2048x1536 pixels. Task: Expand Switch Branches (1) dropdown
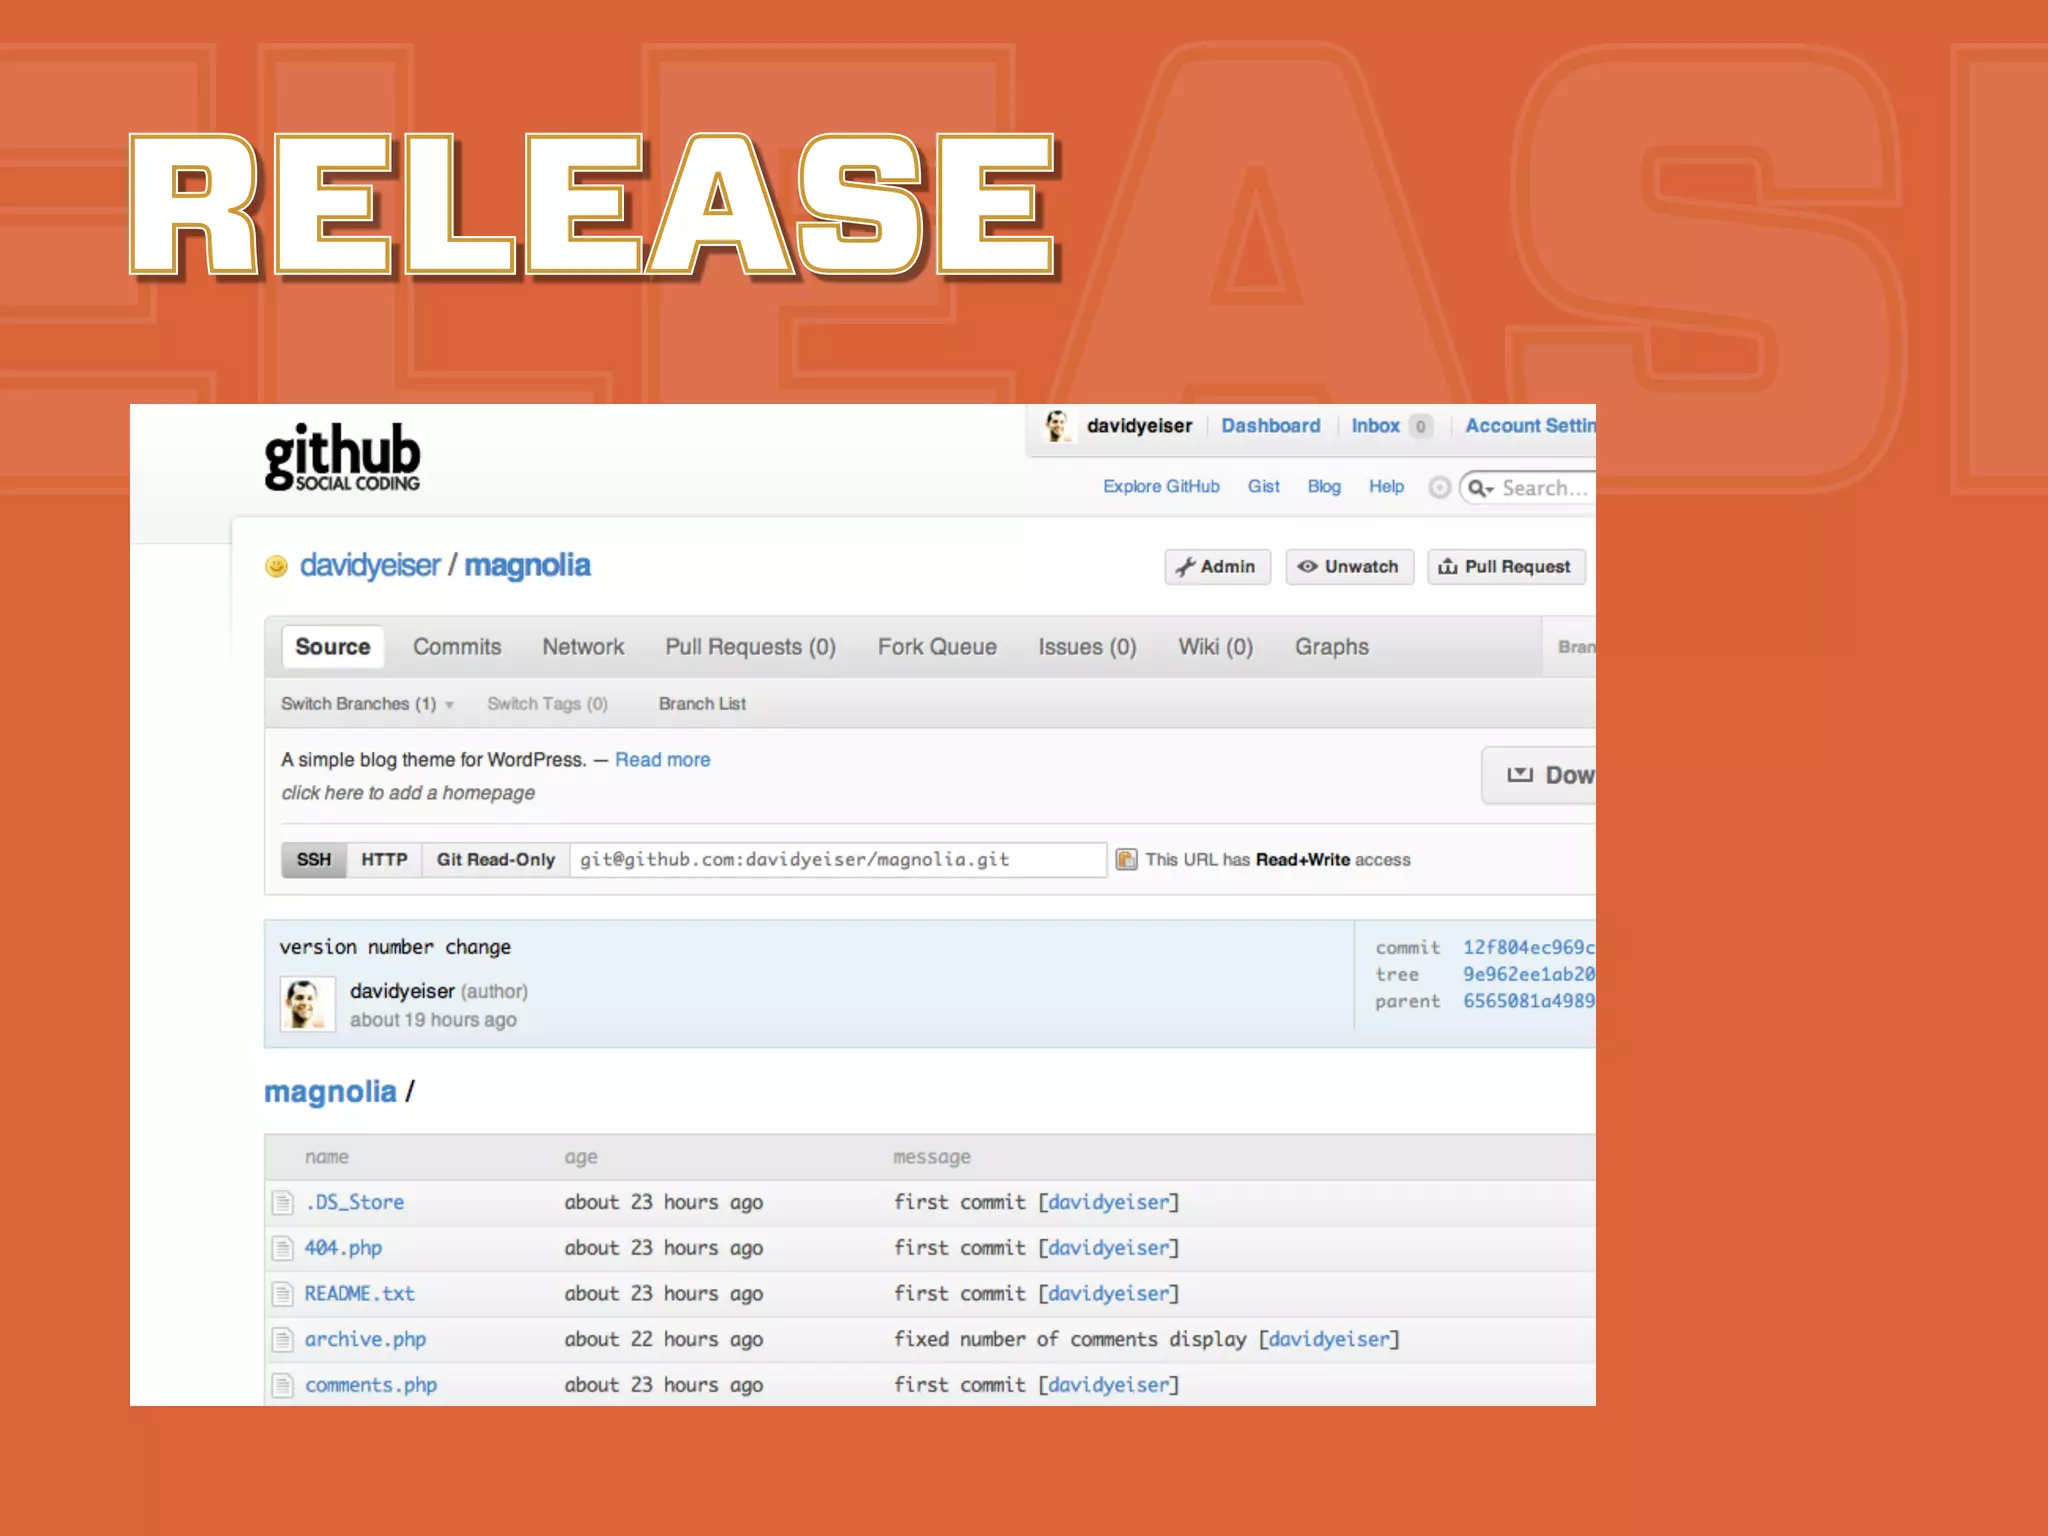367,704
